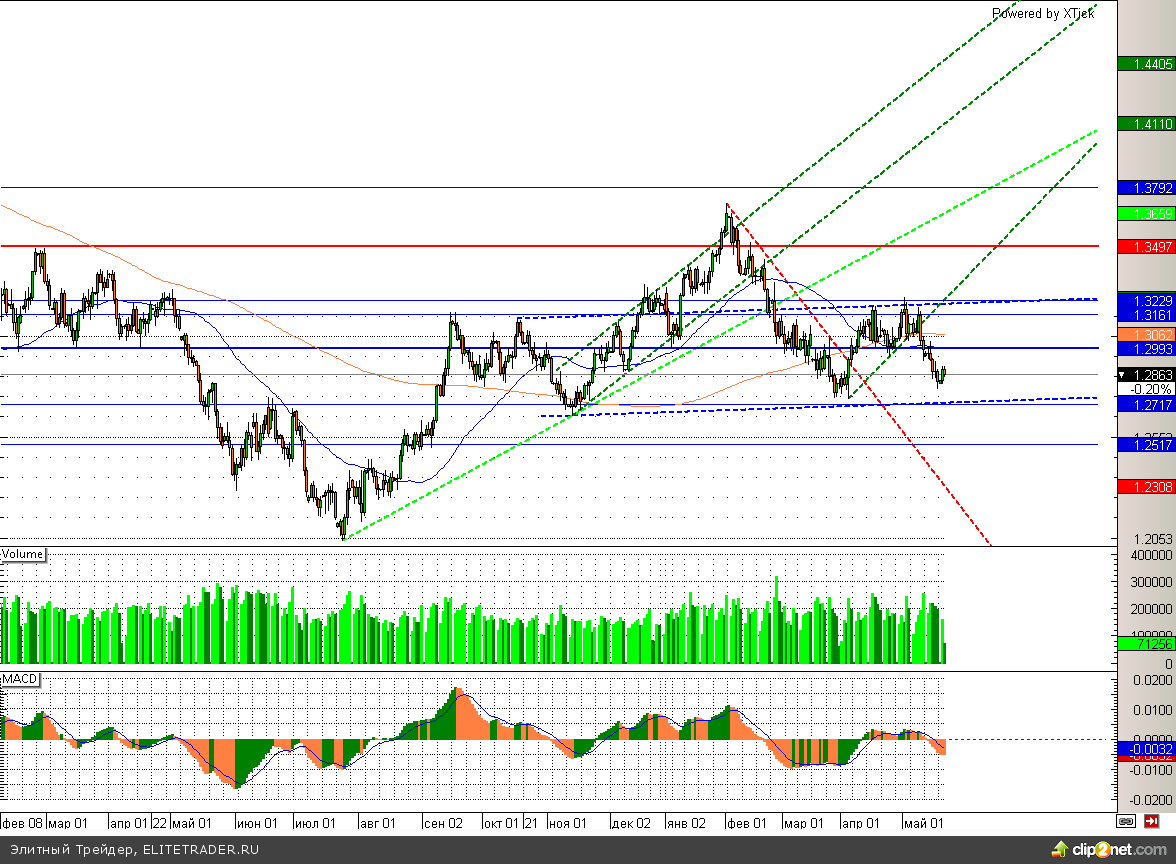1176x864 pixels.
Task: Click the Volume panel label
Action: click(x=23, y=554)
